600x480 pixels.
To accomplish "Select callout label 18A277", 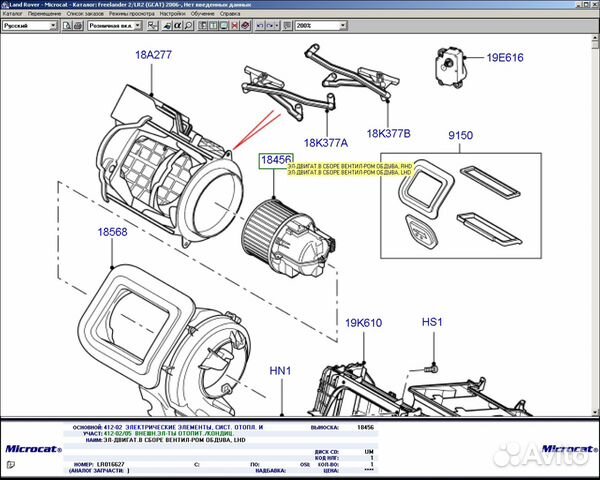I will coord(153,55).
